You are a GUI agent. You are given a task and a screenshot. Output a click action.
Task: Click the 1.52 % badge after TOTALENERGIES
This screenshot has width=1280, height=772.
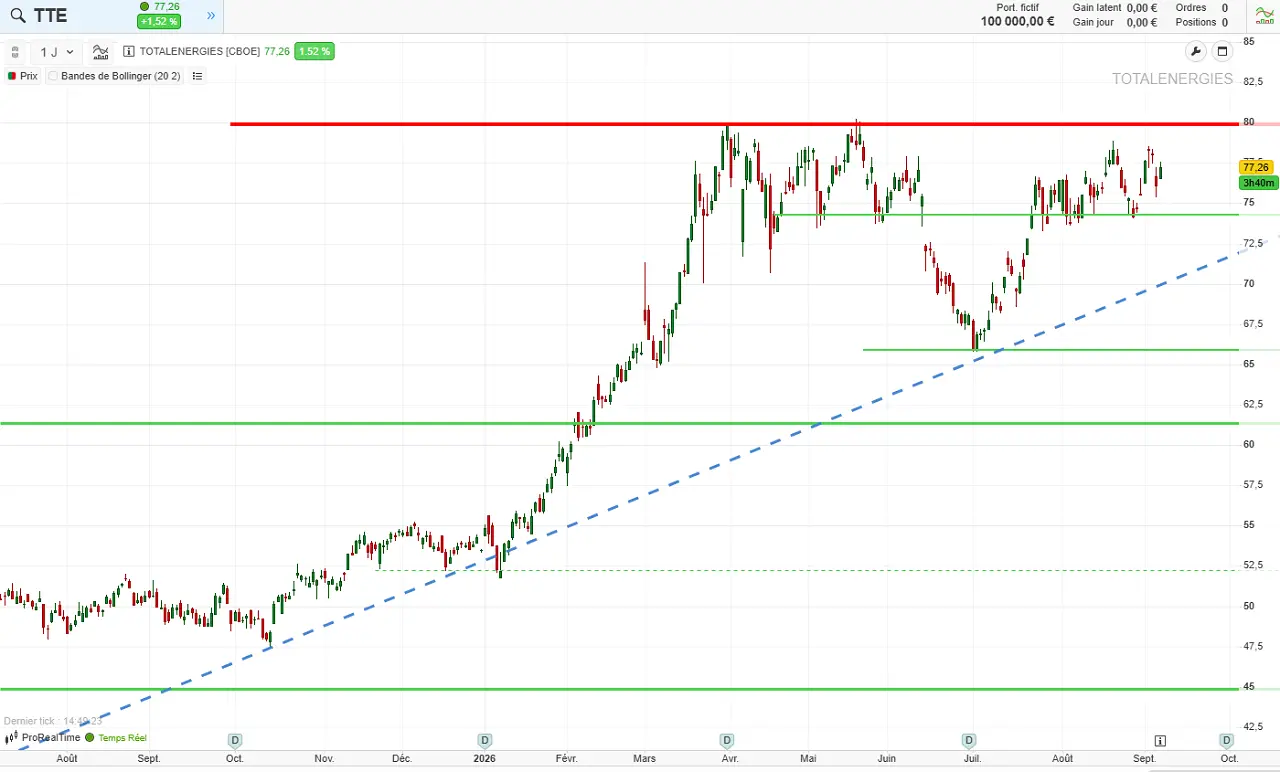(314, 51)
